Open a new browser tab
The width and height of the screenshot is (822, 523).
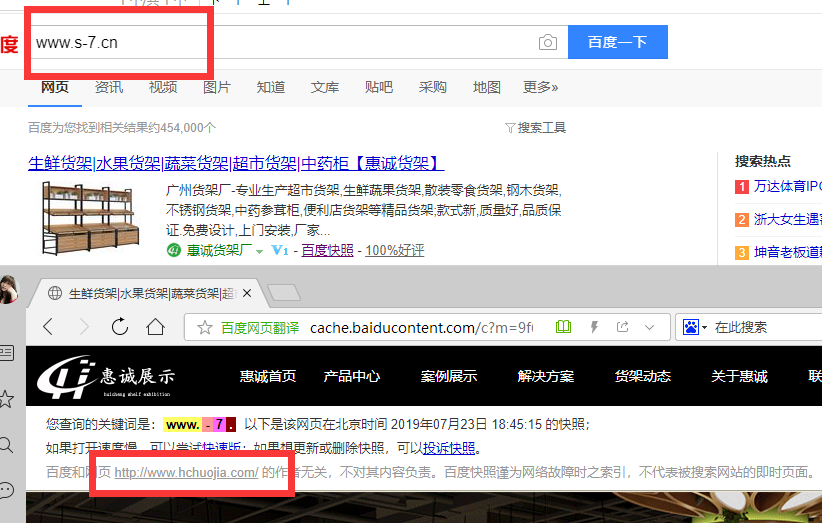pos(284,293)
